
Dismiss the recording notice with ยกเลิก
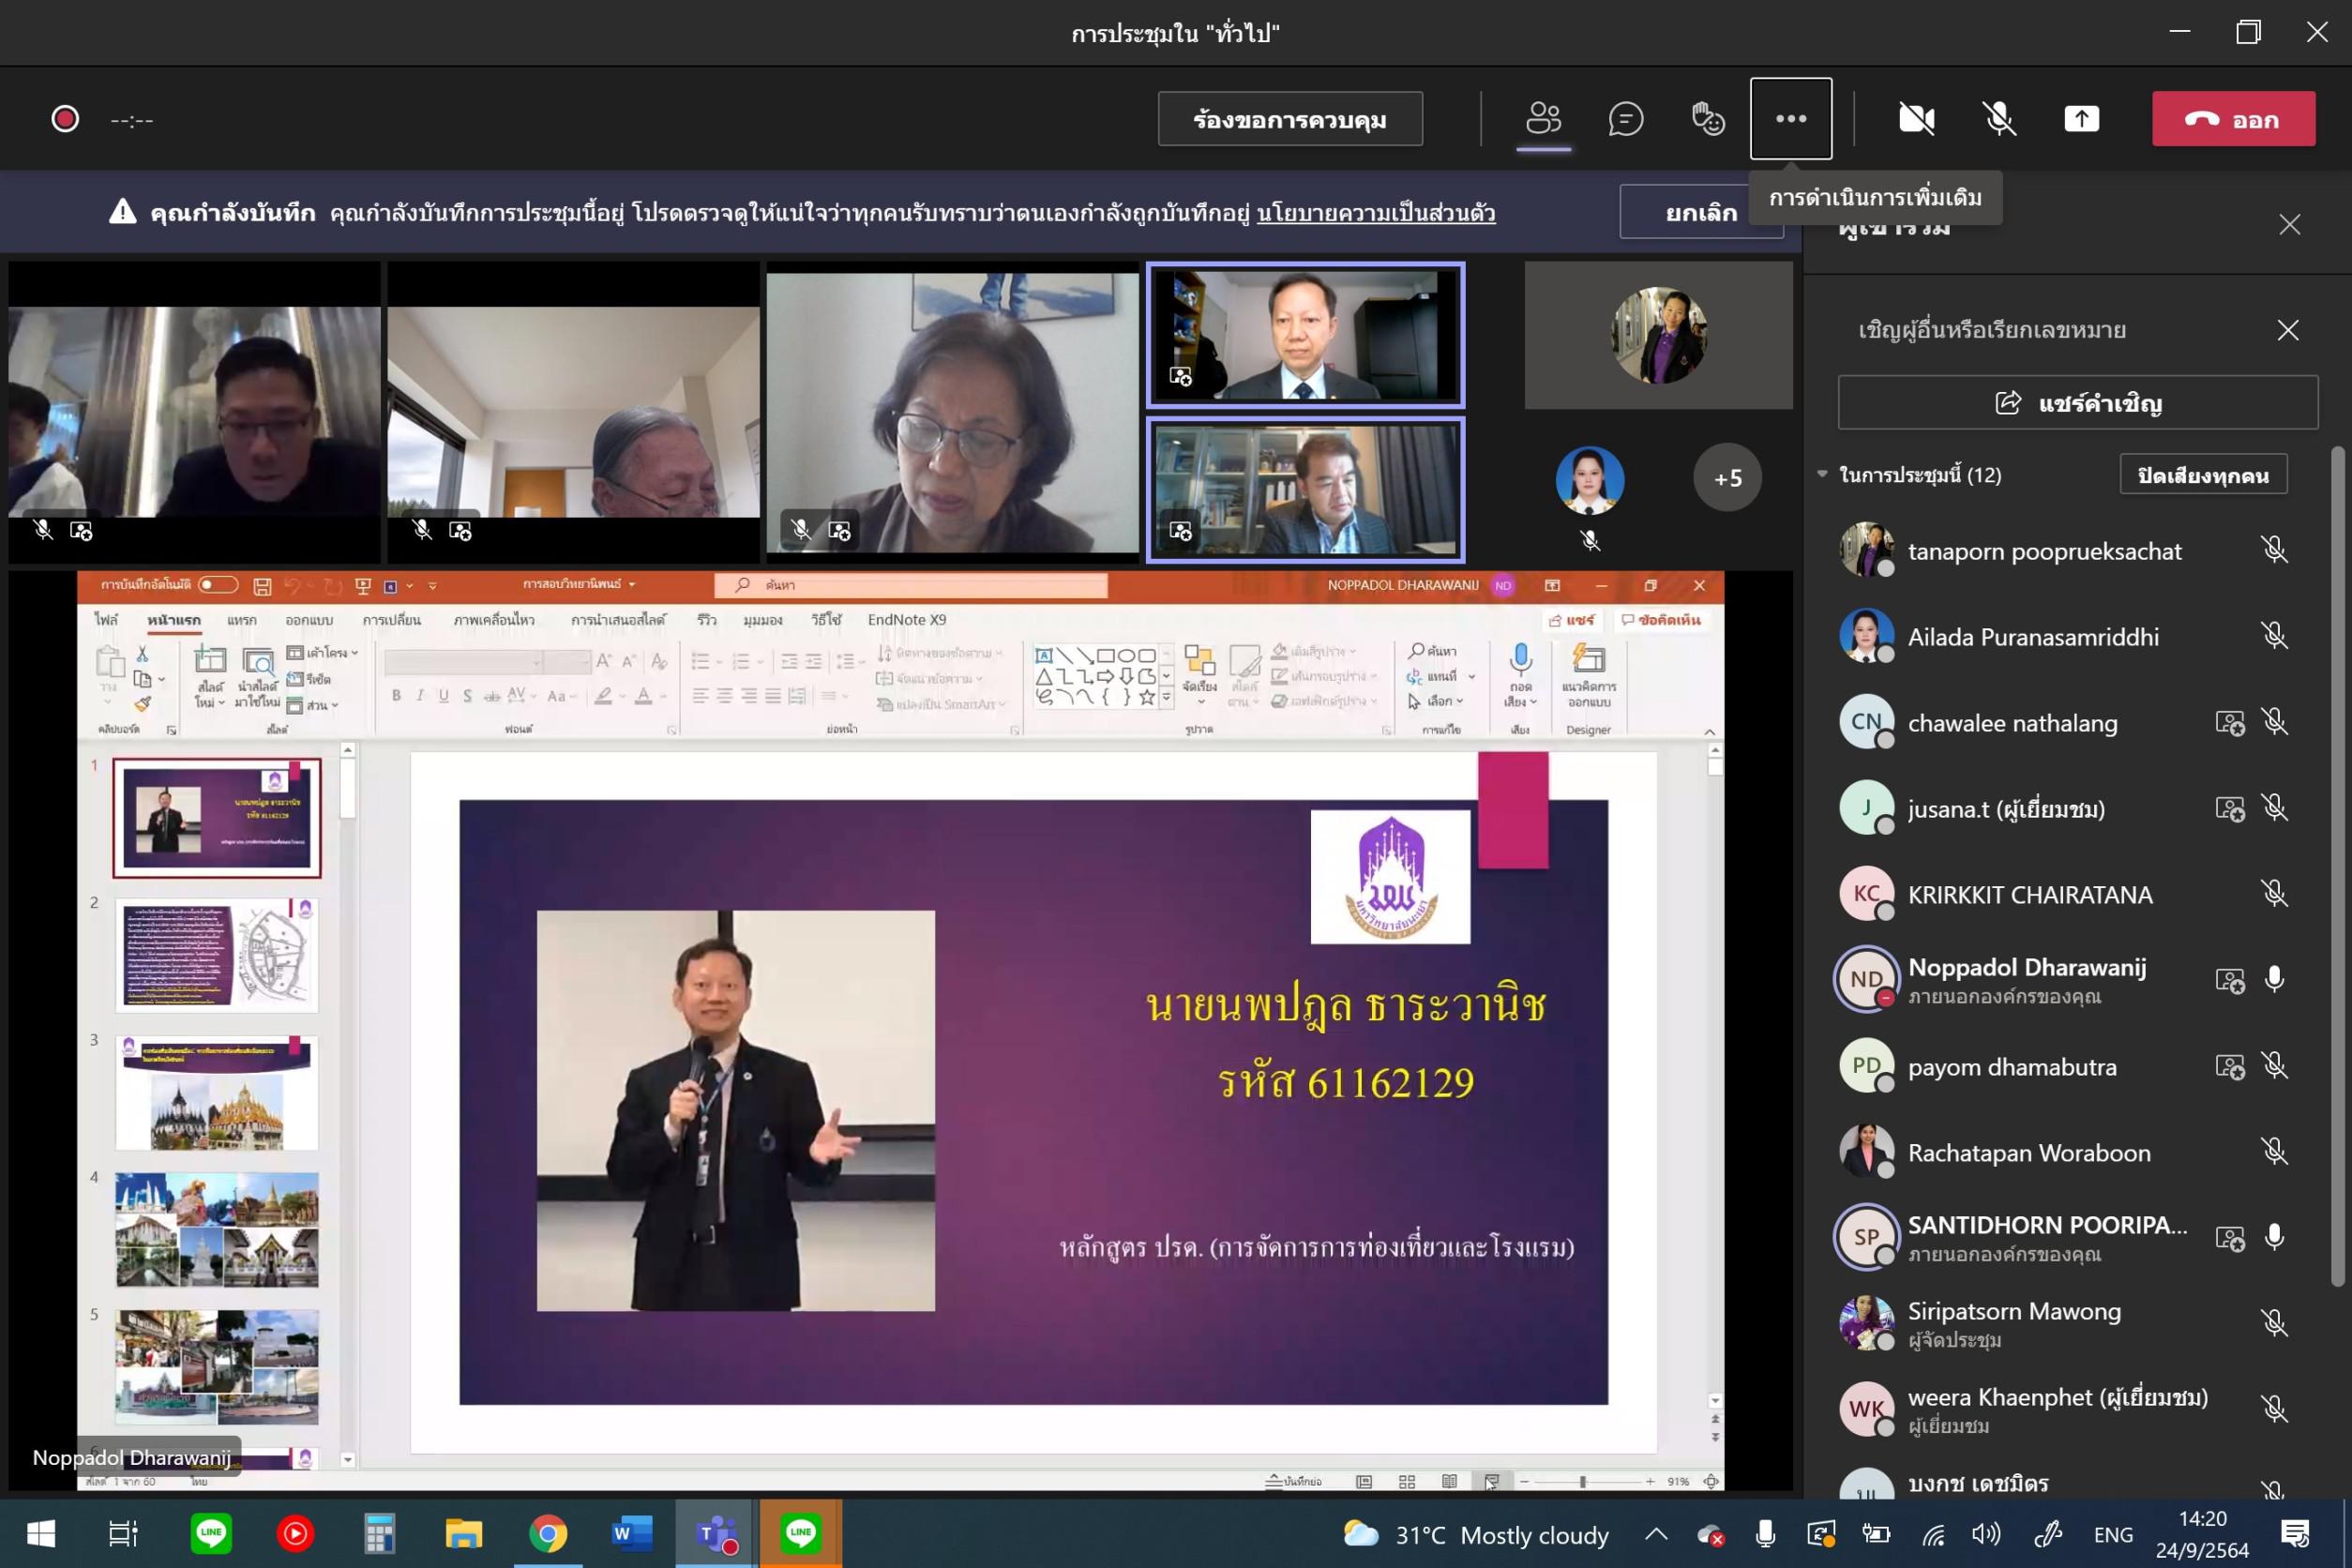click(1700, 212)
